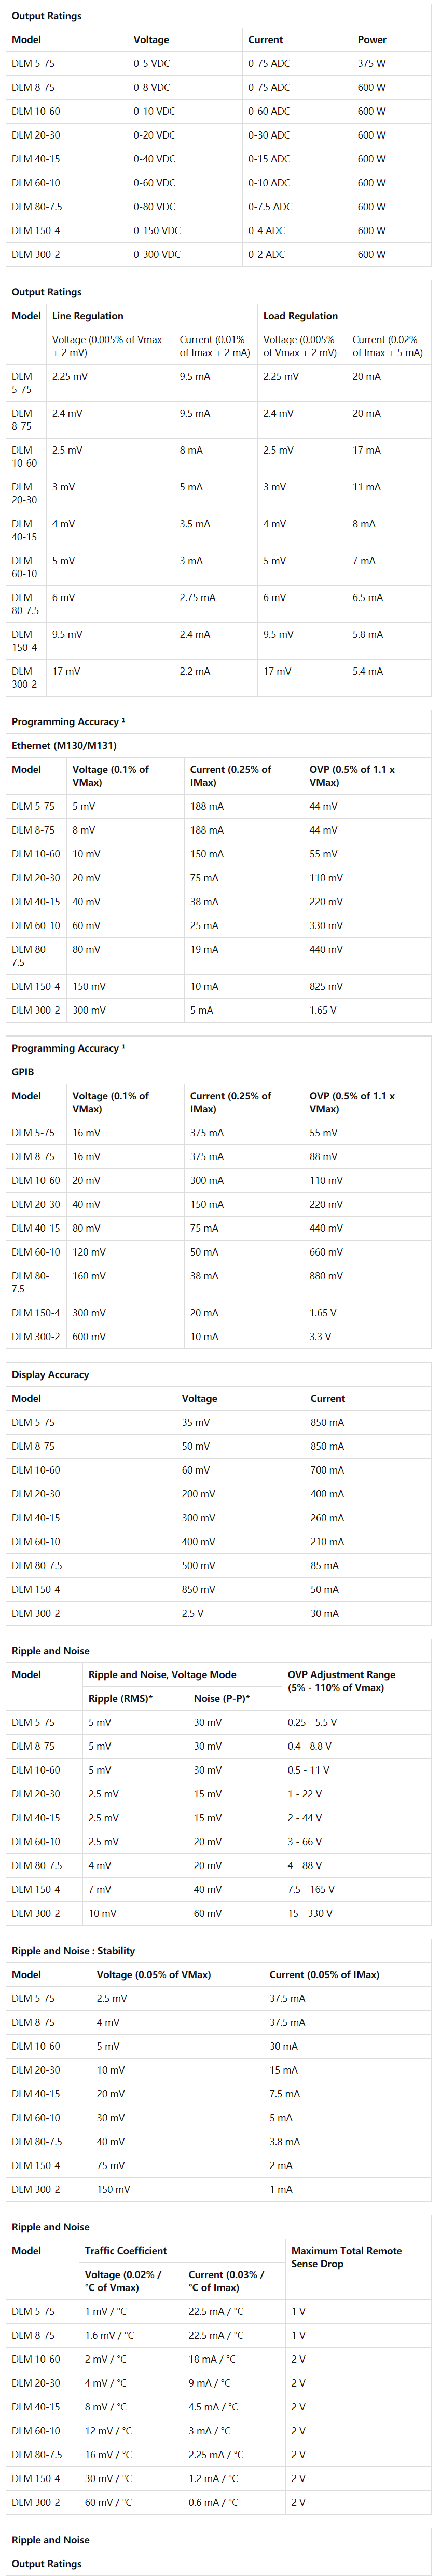
Task: Click the Line Regulation column header
Action: pyautogui.click(x=88, y=316)
